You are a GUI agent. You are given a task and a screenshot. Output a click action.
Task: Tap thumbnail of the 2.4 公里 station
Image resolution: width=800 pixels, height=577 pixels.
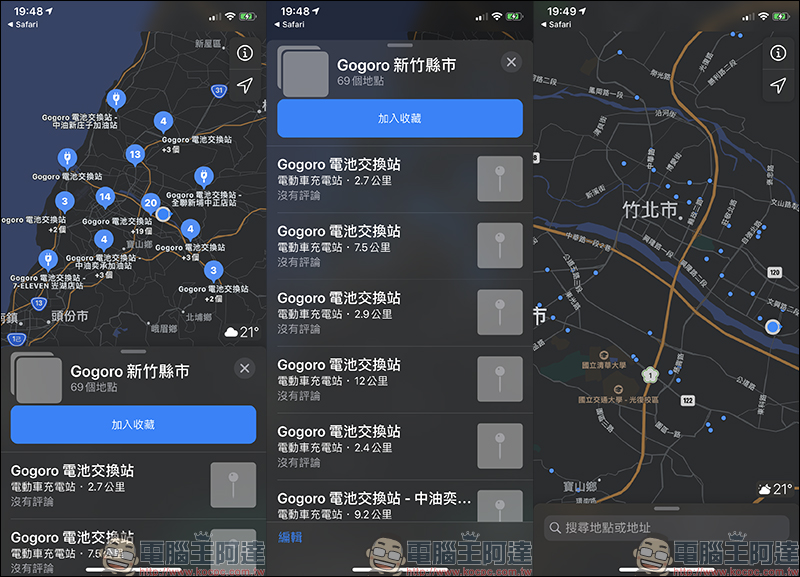(500, 446)
